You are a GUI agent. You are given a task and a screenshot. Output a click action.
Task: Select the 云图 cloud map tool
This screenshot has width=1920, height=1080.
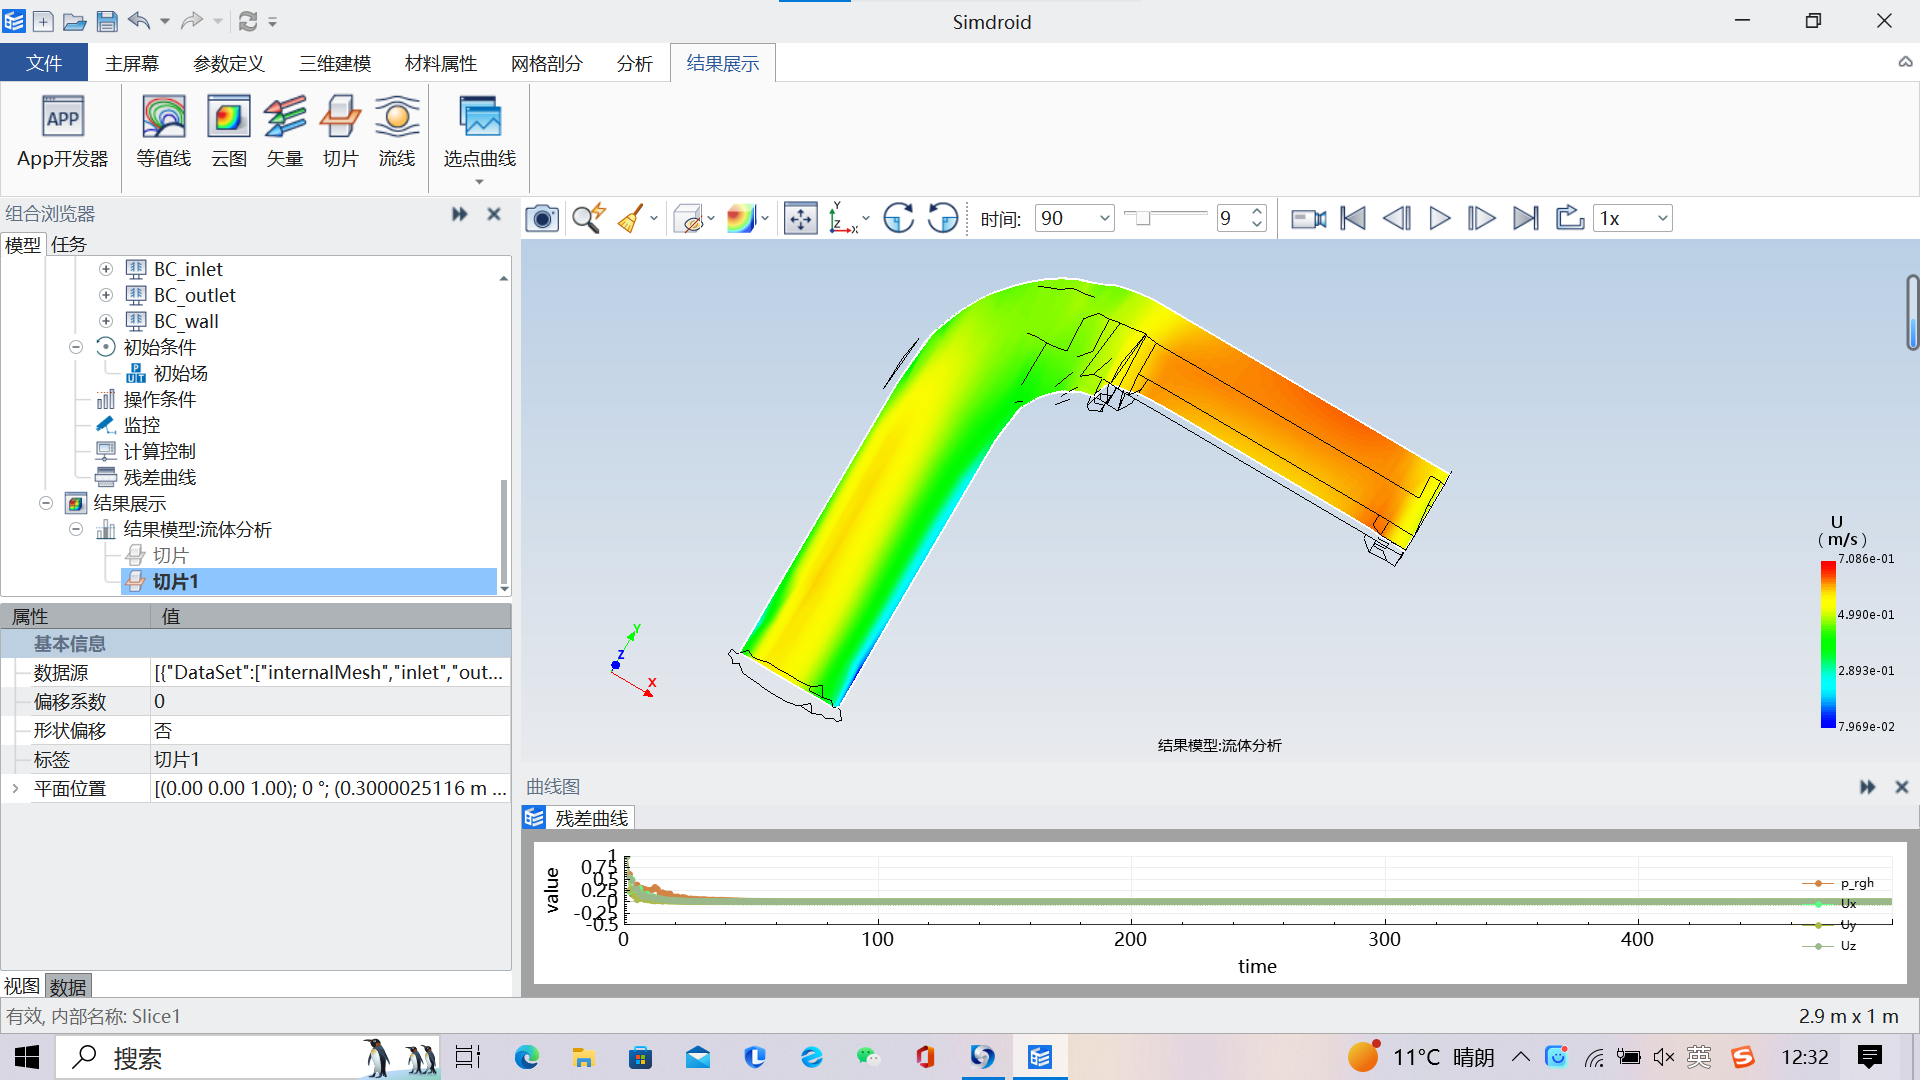[x=229, y=132]
